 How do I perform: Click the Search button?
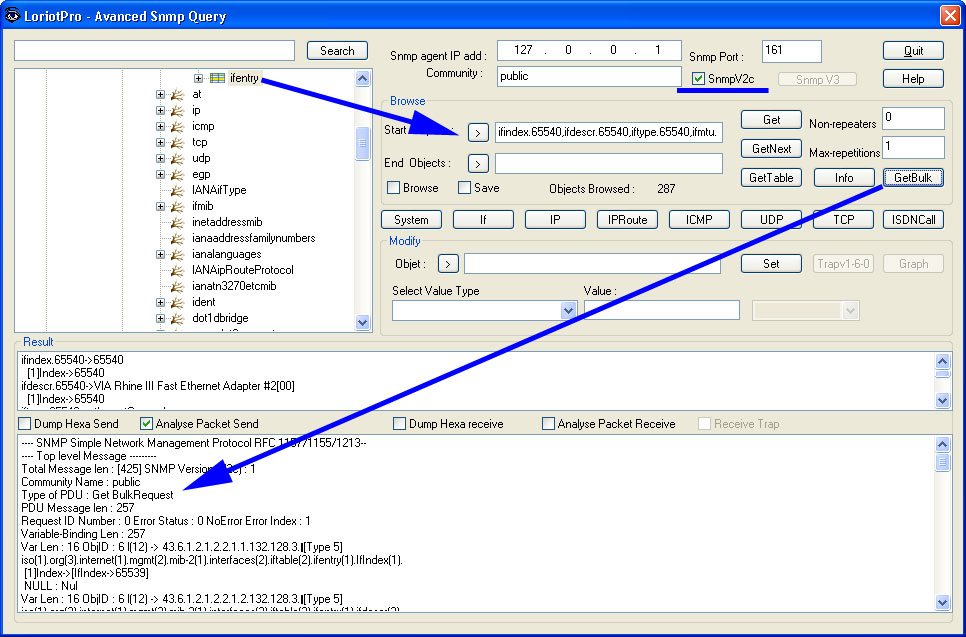(x=337, y=50)
